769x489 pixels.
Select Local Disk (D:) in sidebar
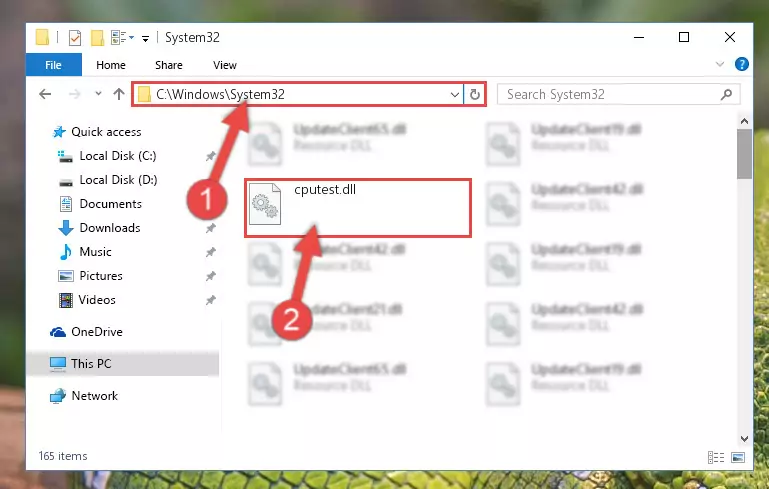click(118, 180)
